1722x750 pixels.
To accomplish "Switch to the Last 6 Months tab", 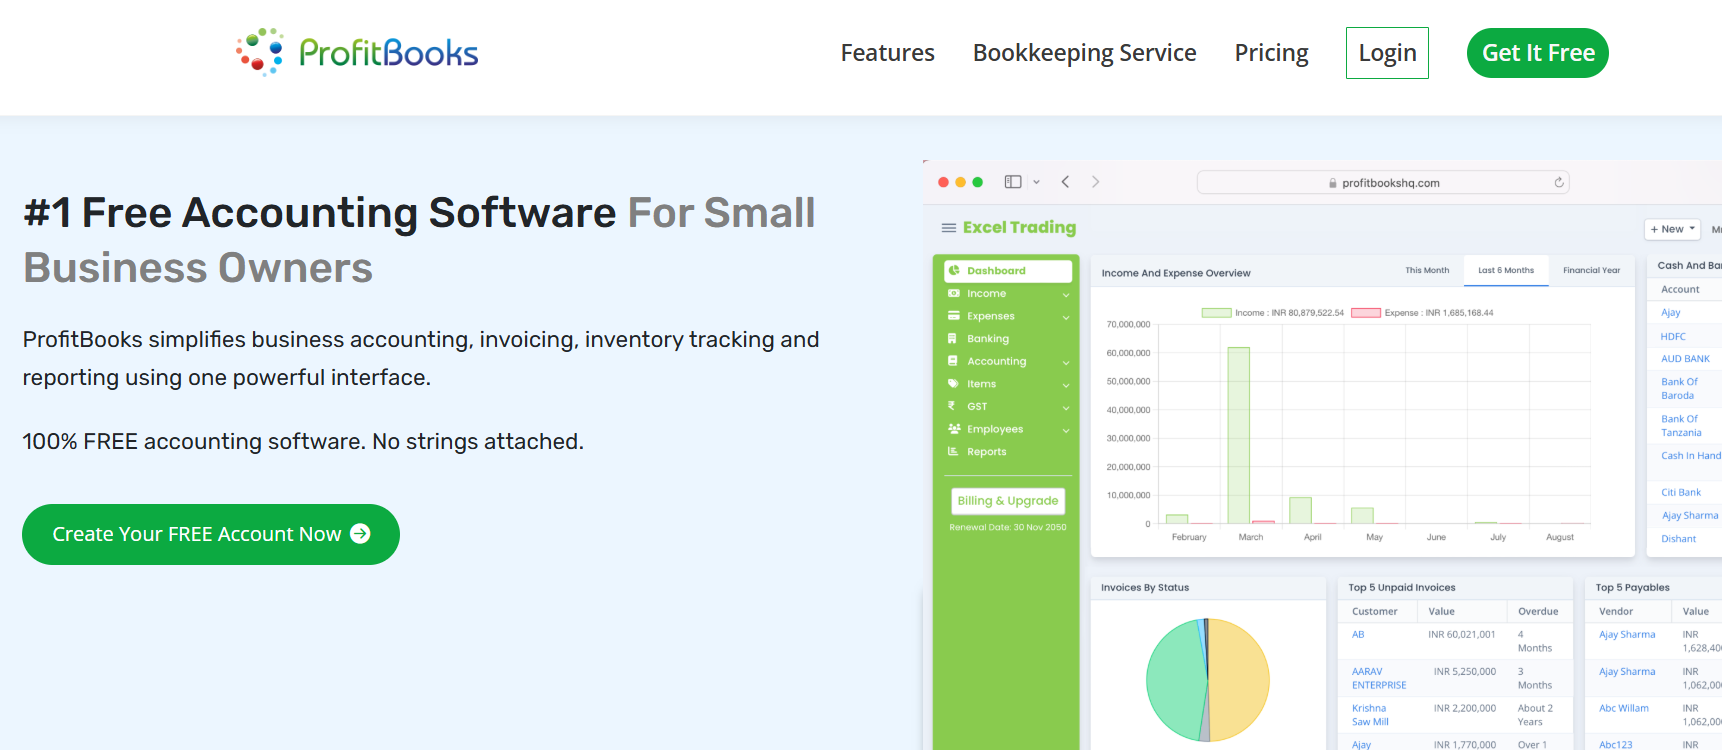I will (x=1506, y=271).
